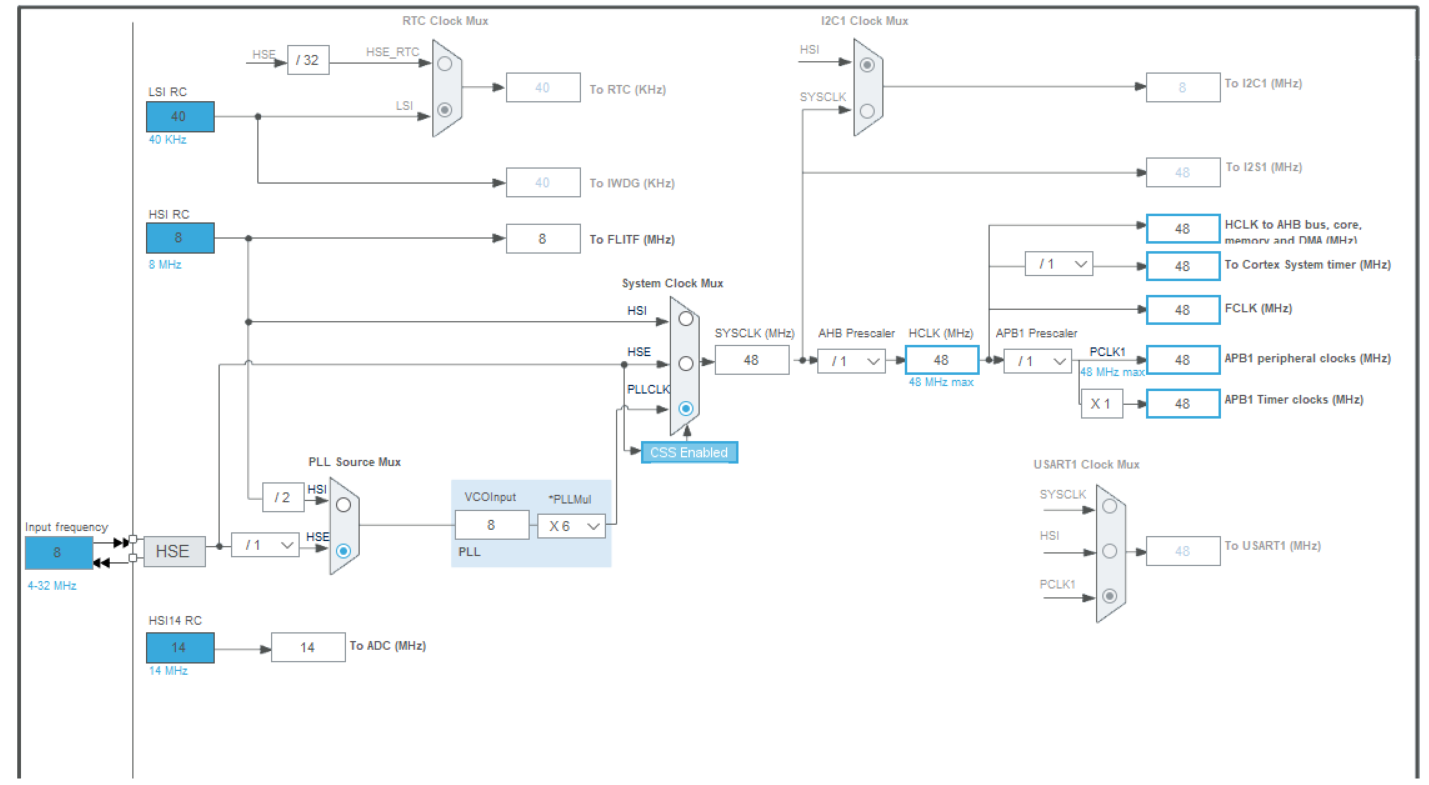Select HSI in the PLL Source Mux
1429x785 pixels.
click(x=343, y=504)
